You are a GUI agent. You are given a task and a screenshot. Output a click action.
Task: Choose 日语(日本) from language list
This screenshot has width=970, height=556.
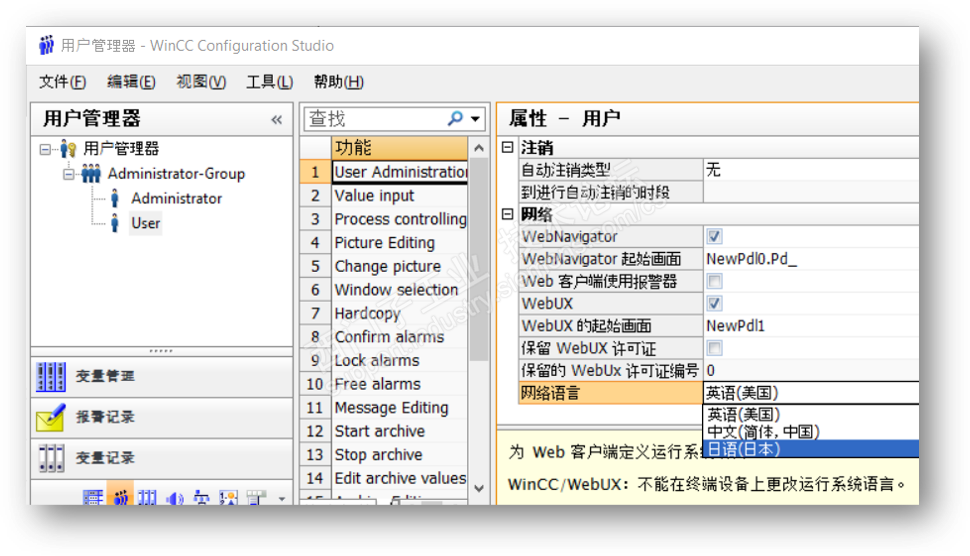811,449
